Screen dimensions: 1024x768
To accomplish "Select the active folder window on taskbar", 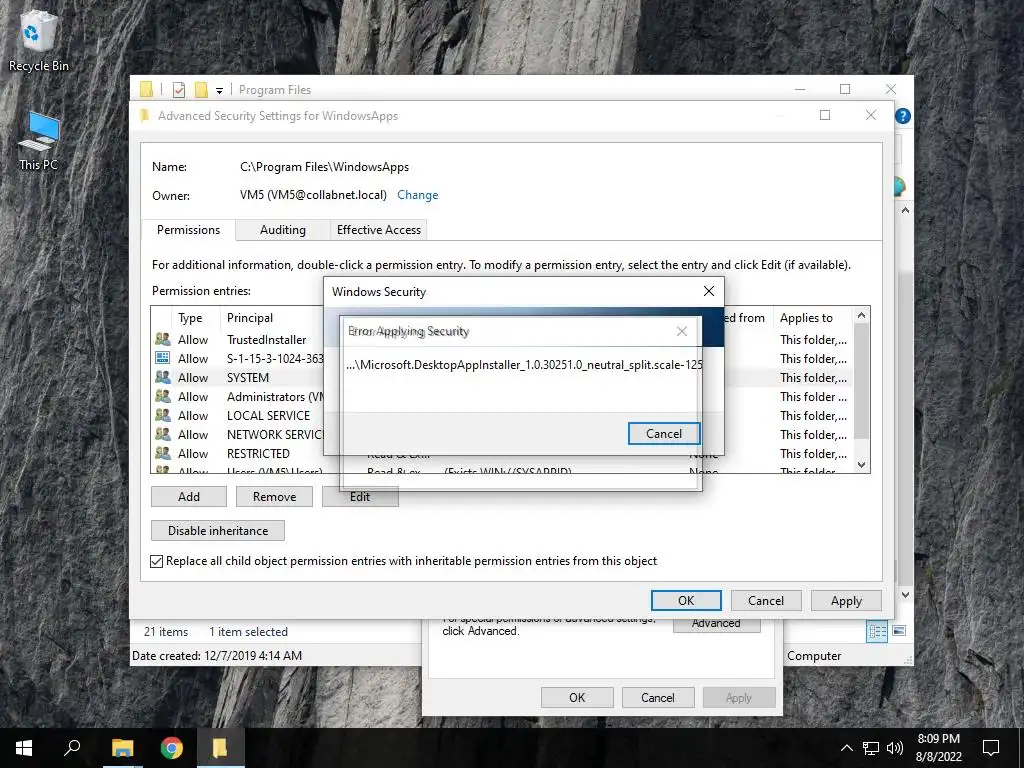I will tap(220, 748).
